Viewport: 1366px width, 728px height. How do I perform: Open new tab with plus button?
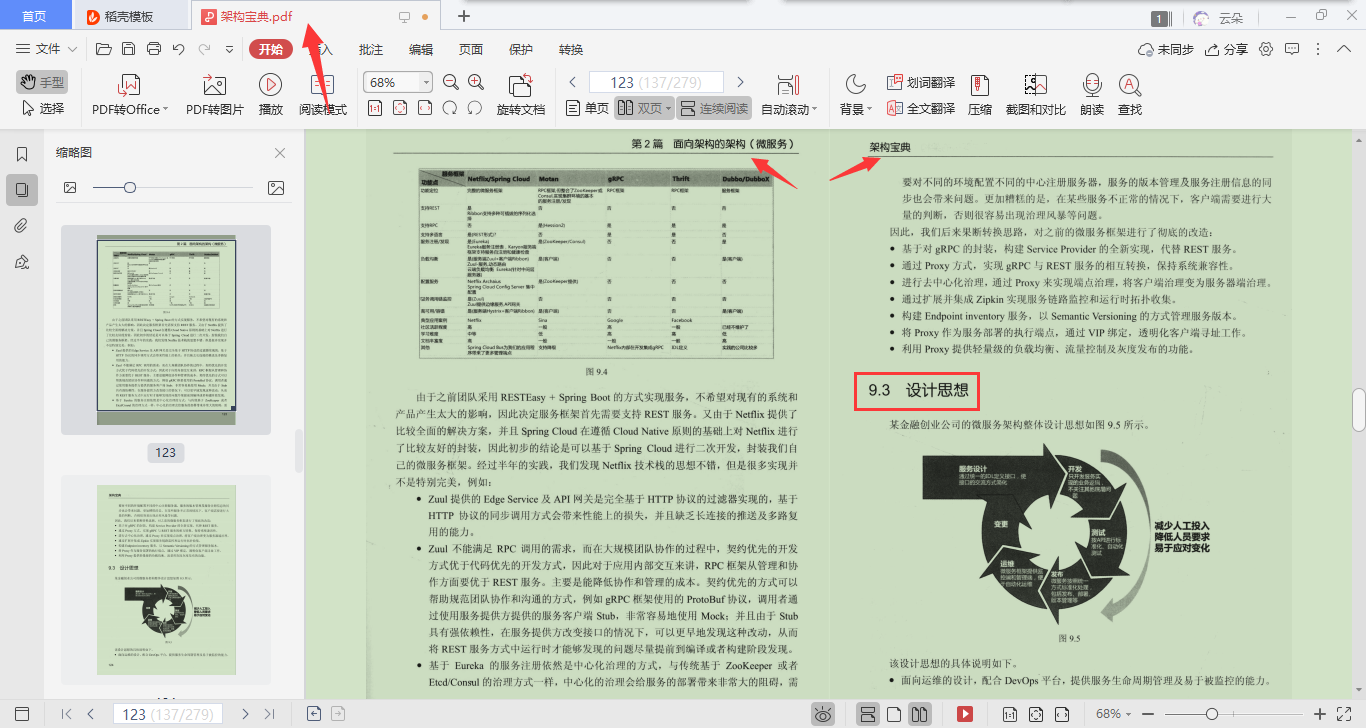463,16
